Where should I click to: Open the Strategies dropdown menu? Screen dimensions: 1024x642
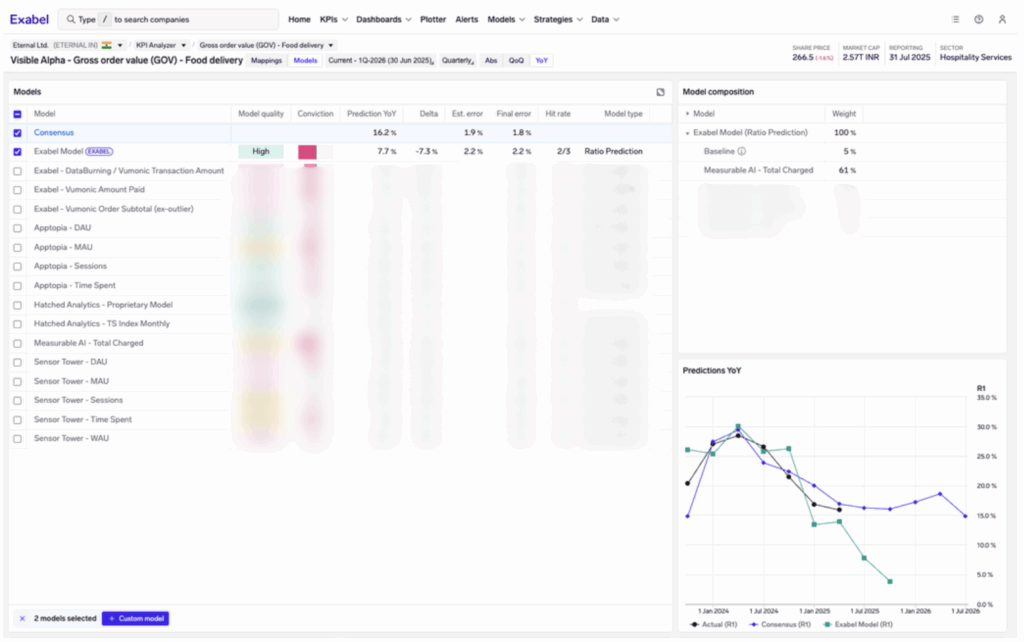tap(558, 20)
